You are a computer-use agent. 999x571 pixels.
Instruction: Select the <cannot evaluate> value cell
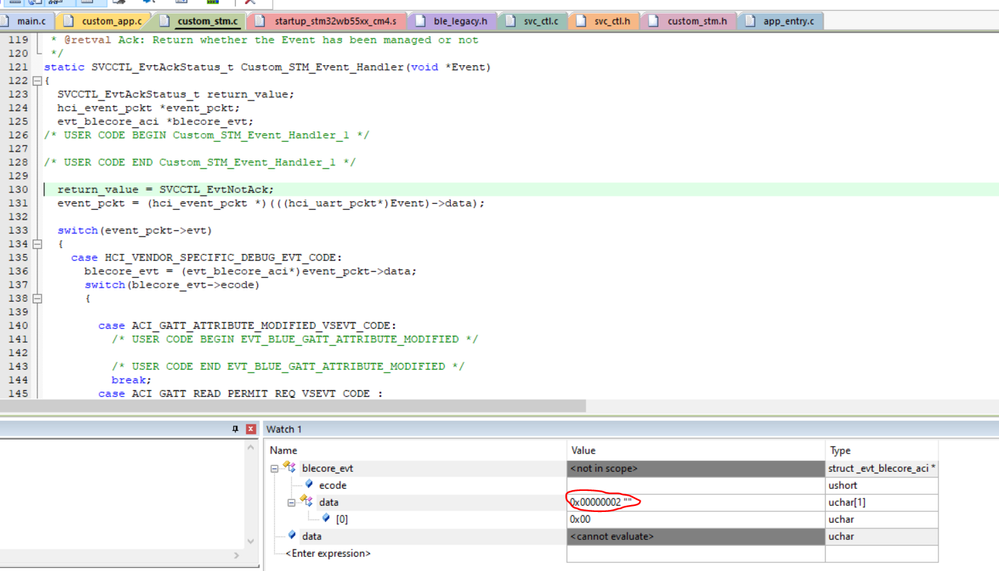pyautogui.click(x=696, y=537)
